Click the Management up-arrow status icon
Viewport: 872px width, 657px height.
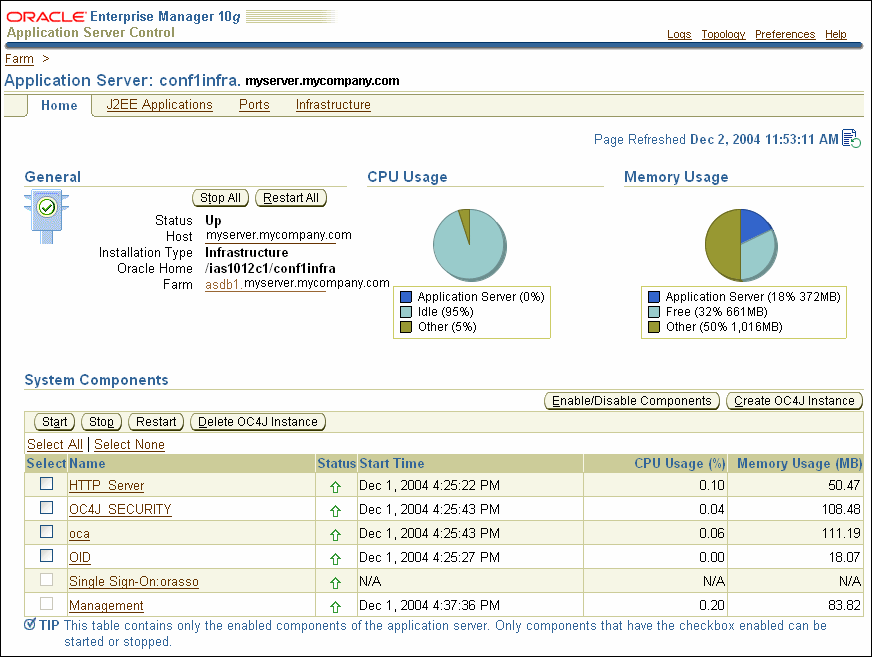(335, 606)
